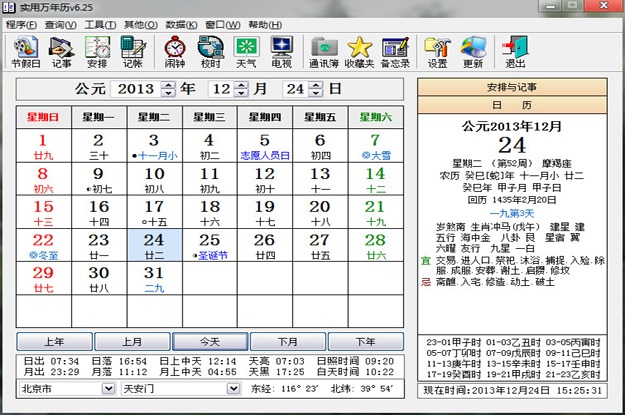This screenshot has height=415, width=625.
Task: Click the 現在时间 current time status
Action: click(513, 390)
